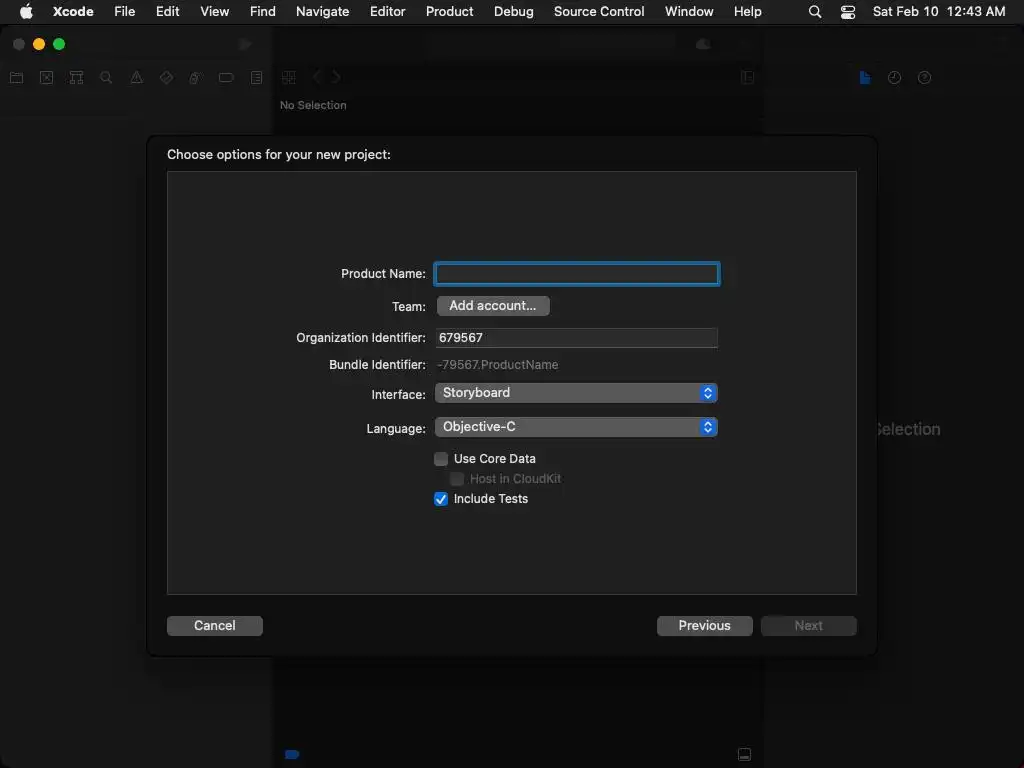The image size is (1024, 768).
Task: Click the Product Name text field
Action: coord(577,274)
